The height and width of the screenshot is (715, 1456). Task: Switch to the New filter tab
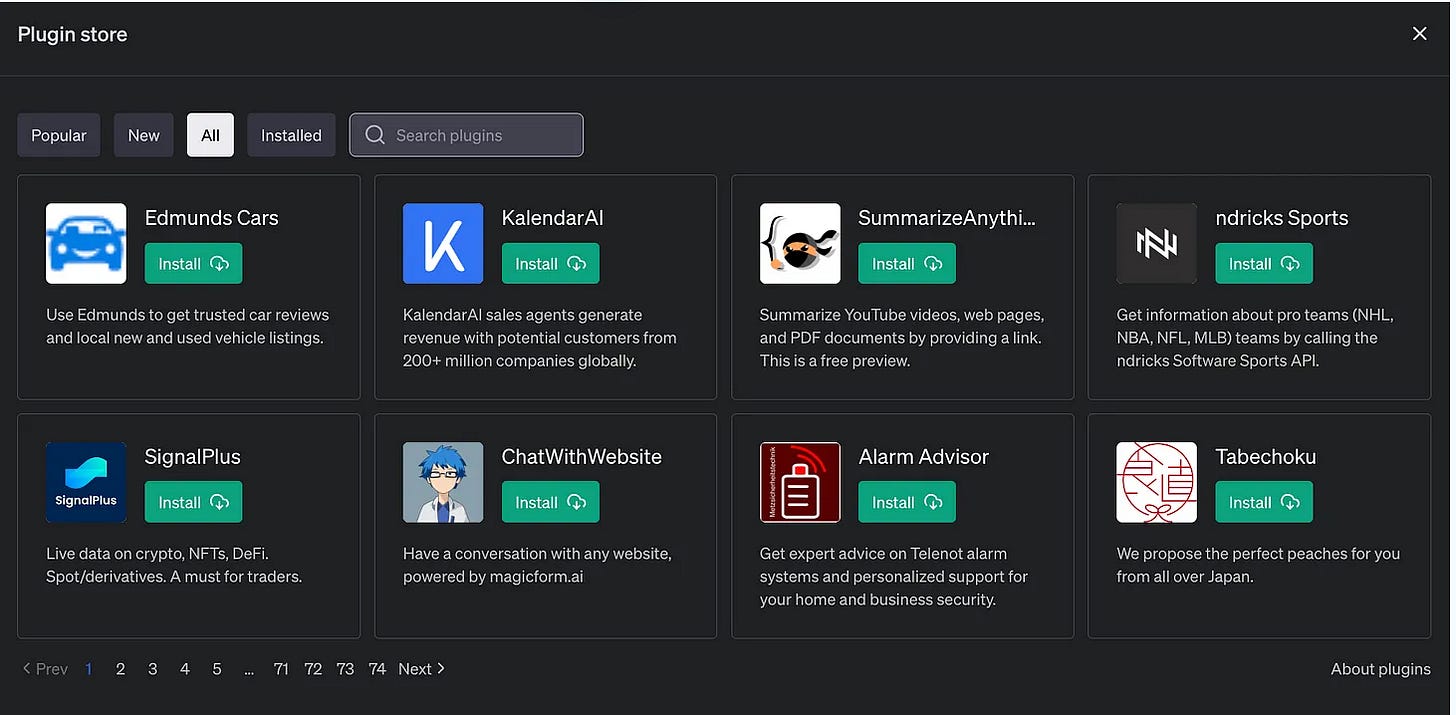(144, 135)
